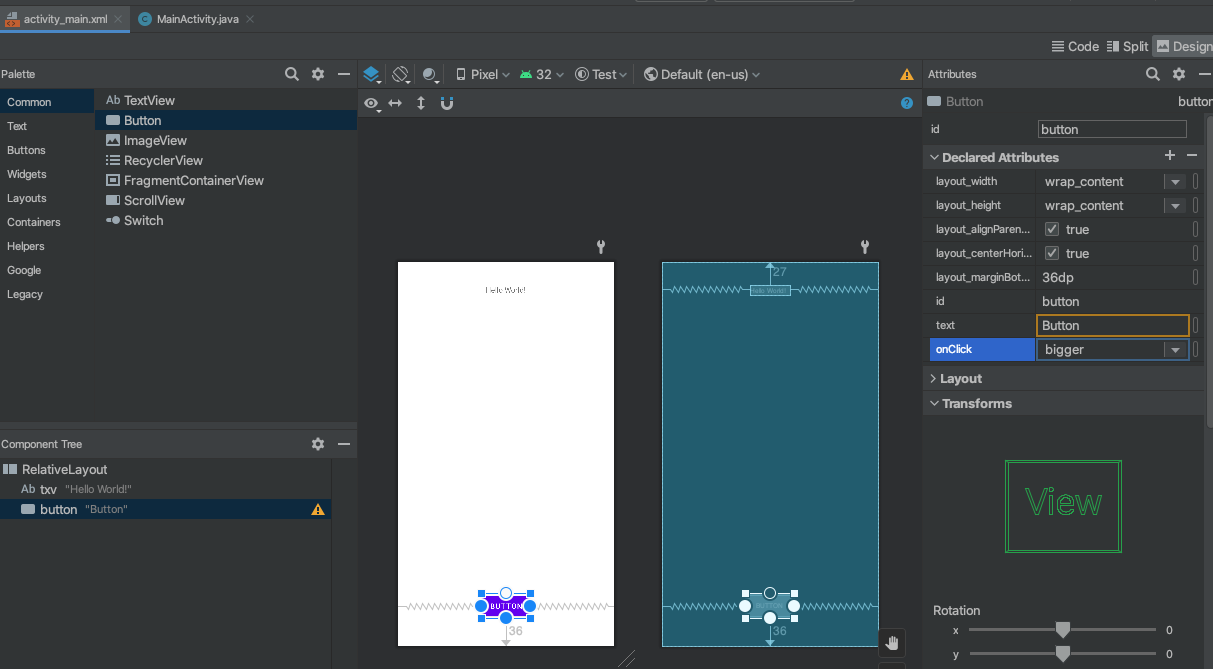
Task: Toggle the magnet autoconnect icon
Action: (x=447, y=103)
